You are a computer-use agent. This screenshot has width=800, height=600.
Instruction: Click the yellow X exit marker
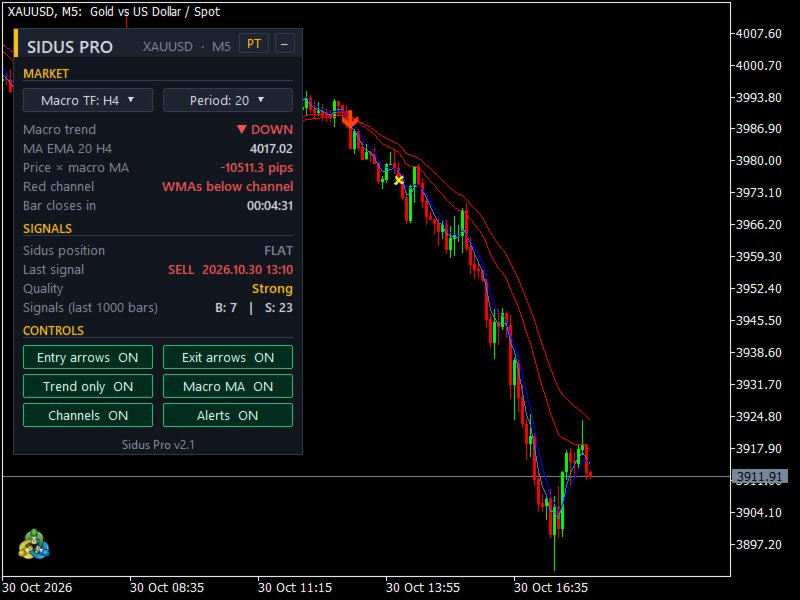(x=398, y=180)
